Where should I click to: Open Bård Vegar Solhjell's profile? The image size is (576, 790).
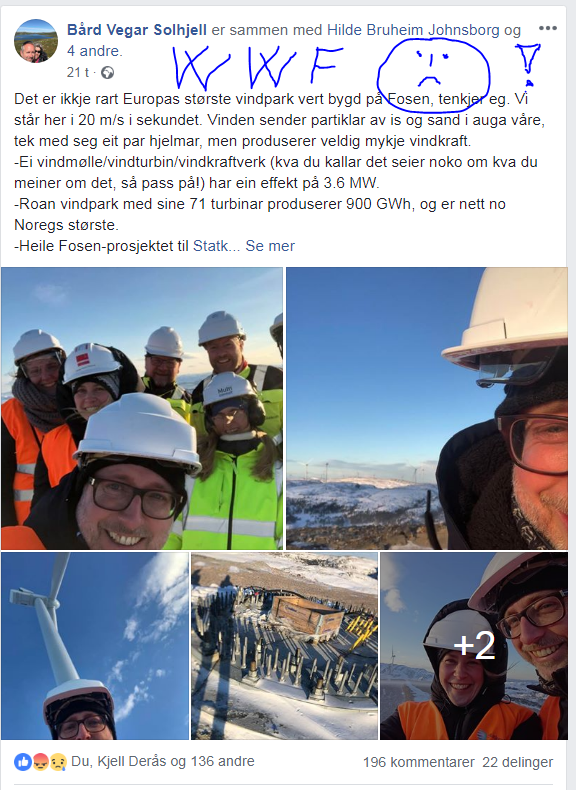click(137, 30)
